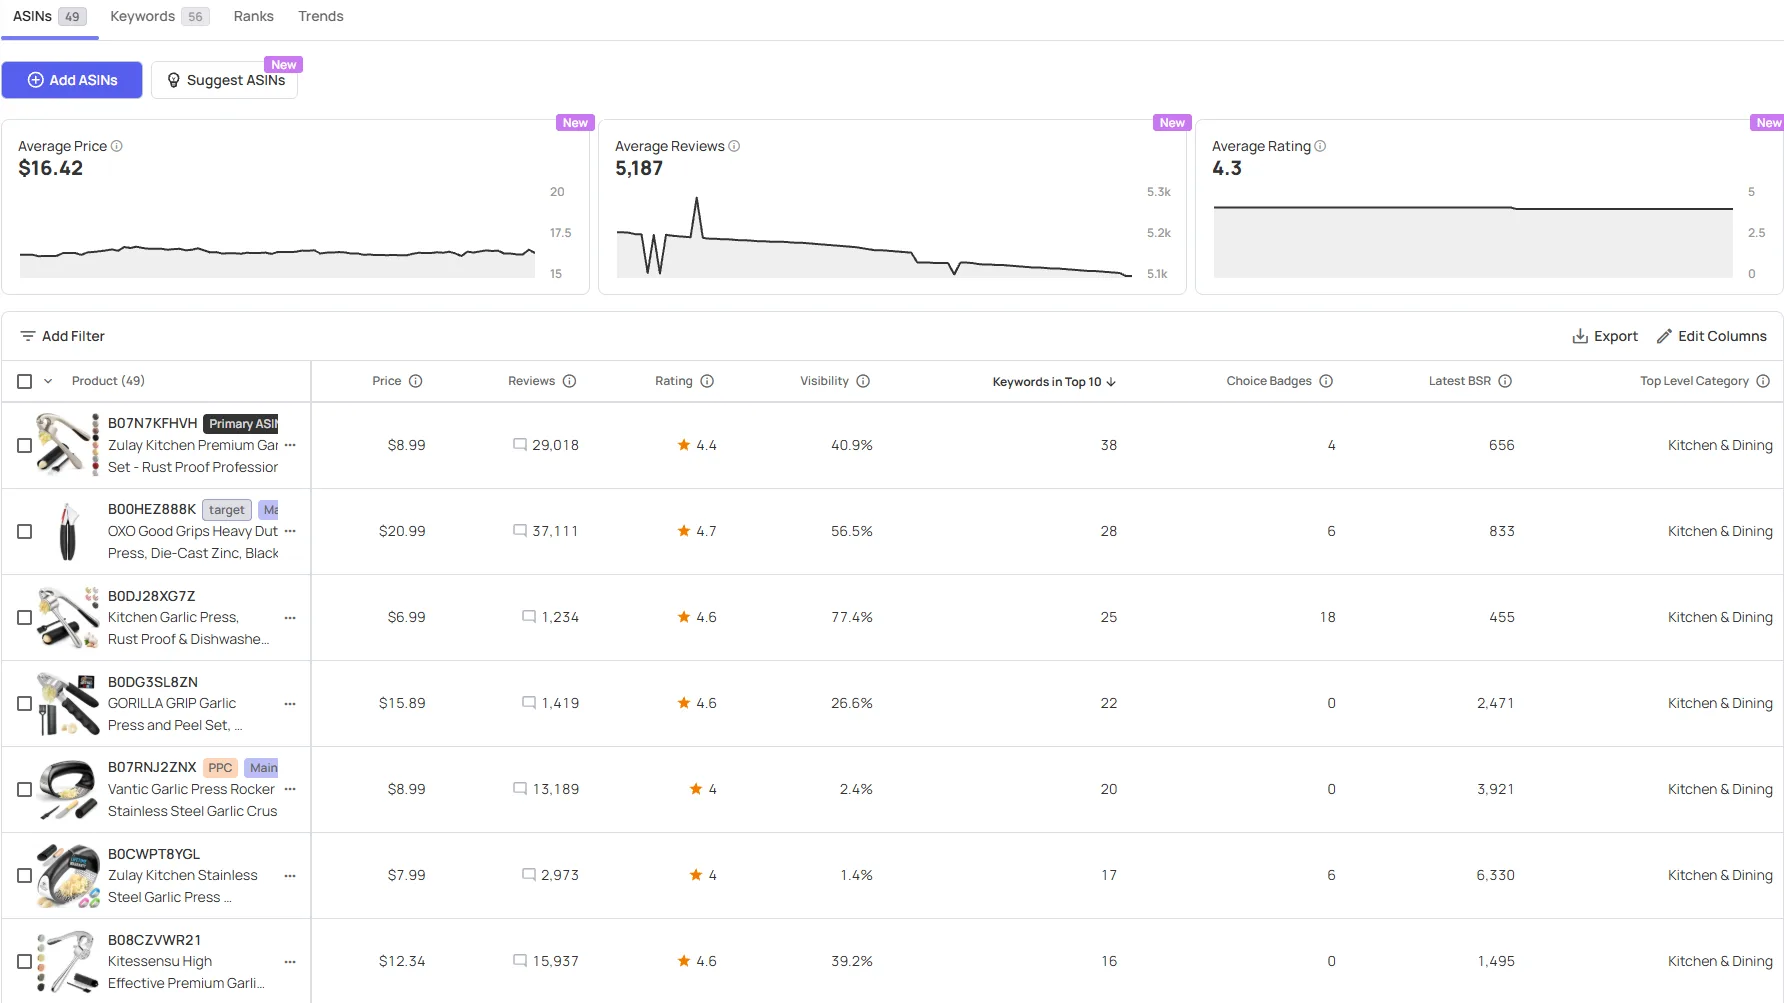Click the ASIN text B08CZVWR21

[x=155, y=940]
